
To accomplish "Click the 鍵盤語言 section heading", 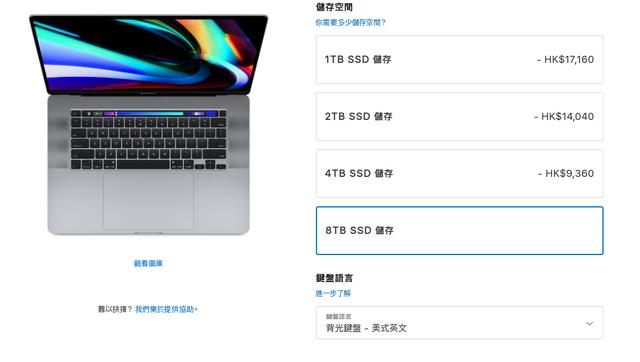I will click(x=334, y=278).
